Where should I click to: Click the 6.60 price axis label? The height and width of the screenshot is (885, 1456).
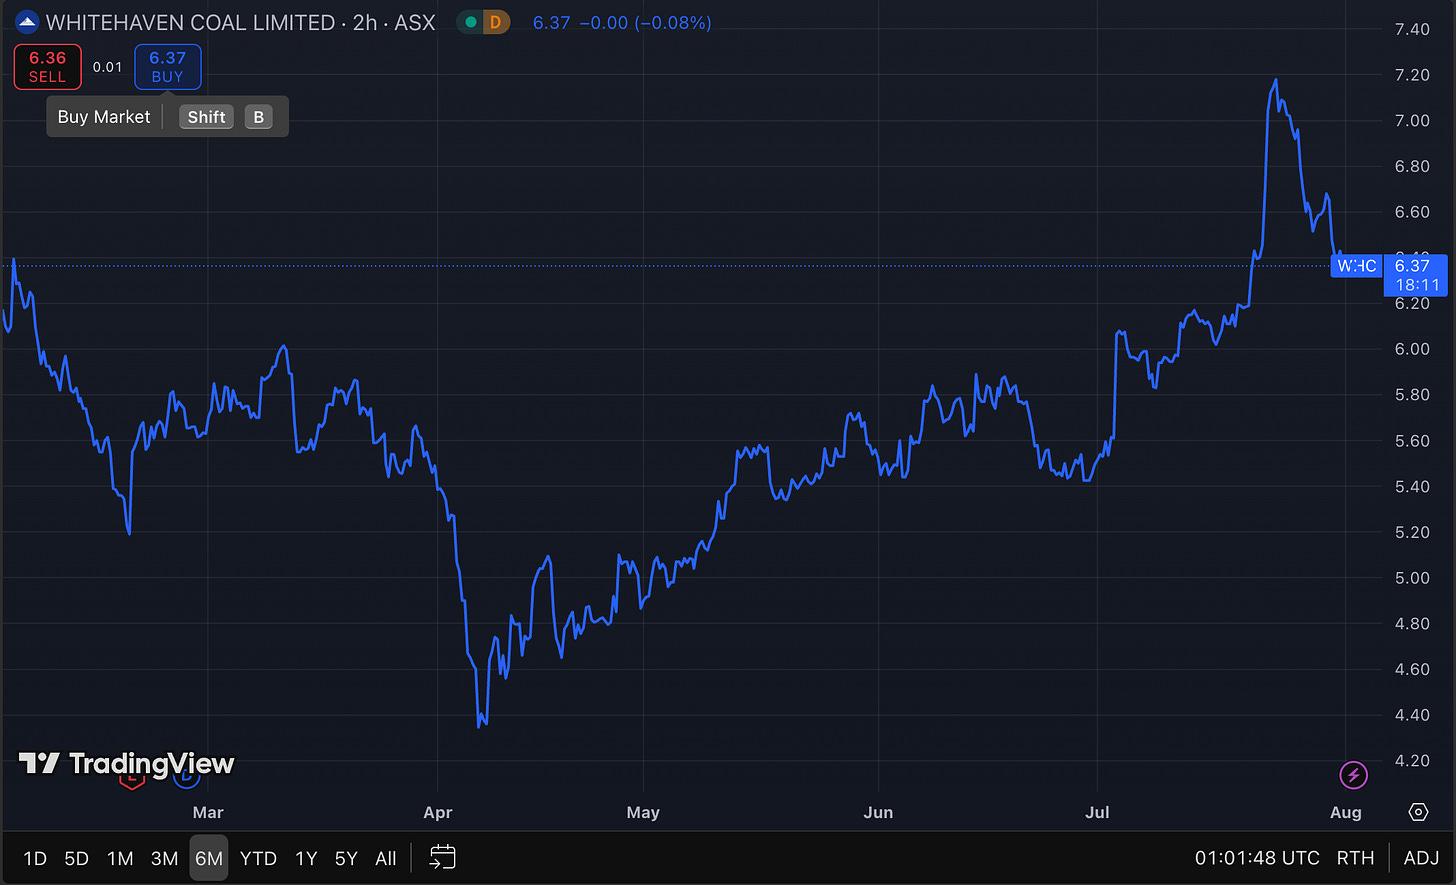(x=1412, y=212)
